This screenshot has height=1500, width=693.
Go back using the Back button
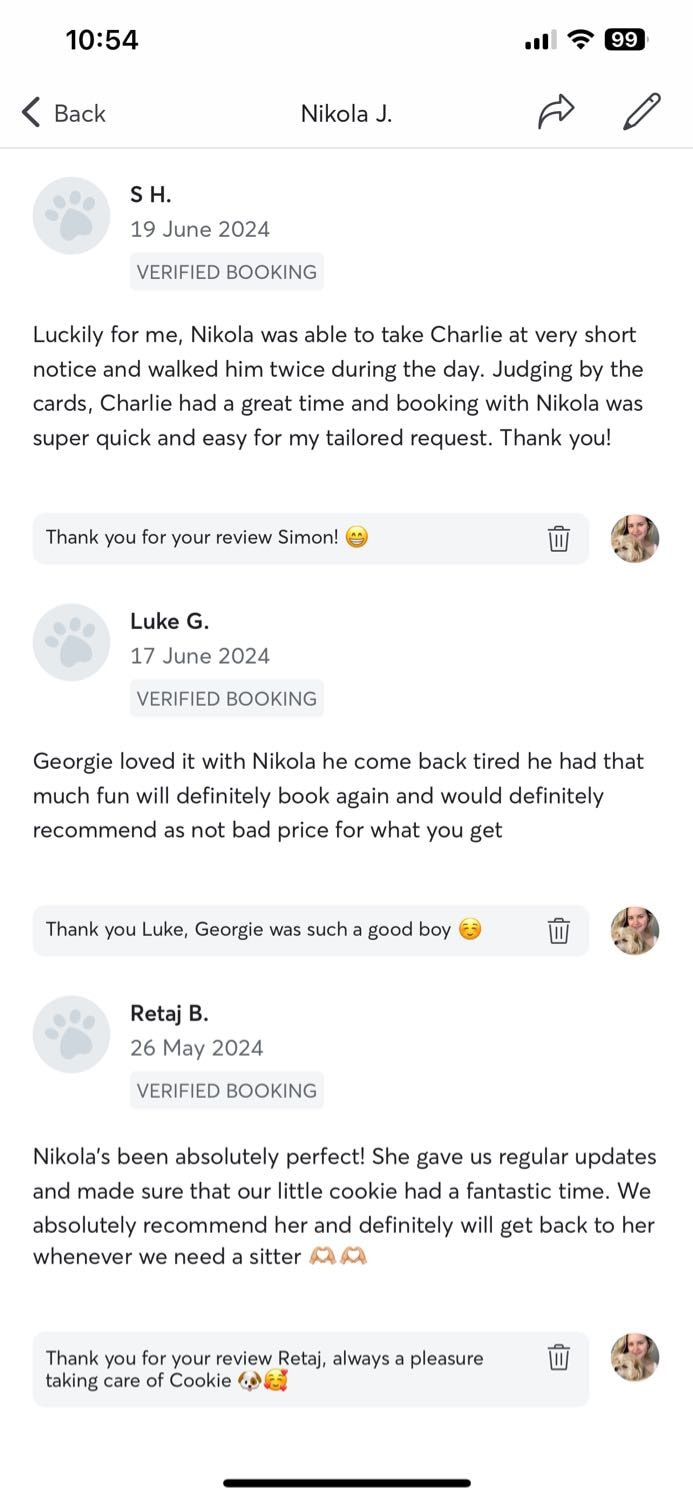[x=64, y=113]
